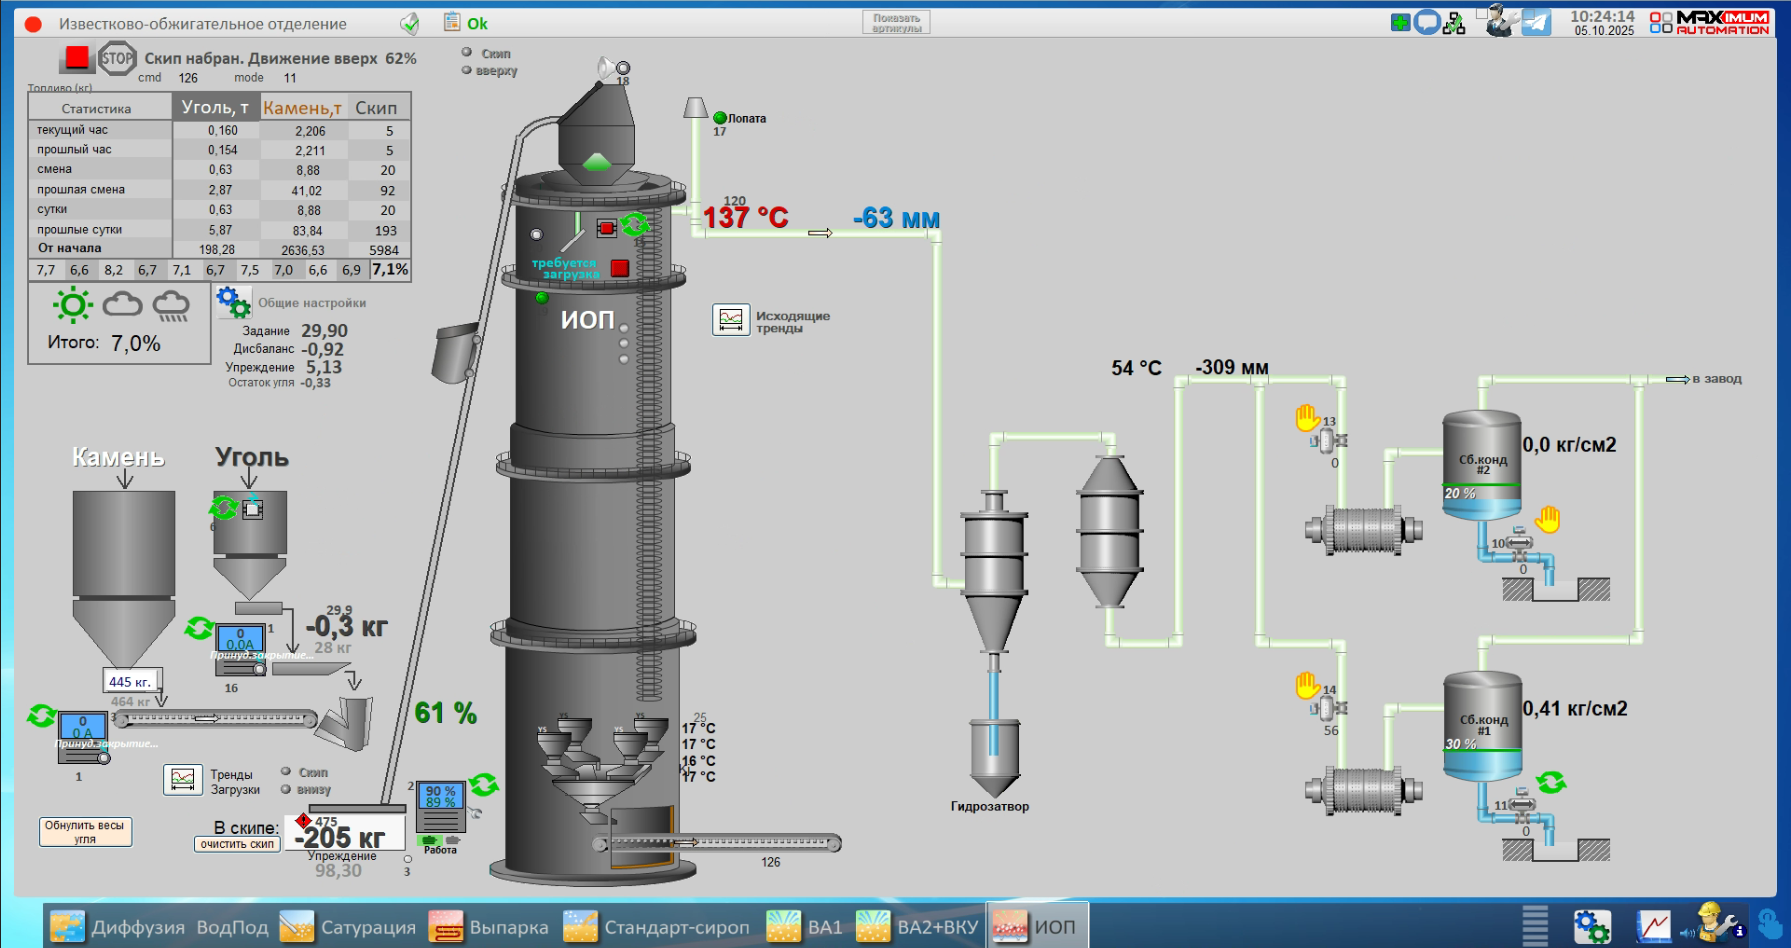1791x948 pixels.
Task: Click очистить скип button
Action: 237,844
